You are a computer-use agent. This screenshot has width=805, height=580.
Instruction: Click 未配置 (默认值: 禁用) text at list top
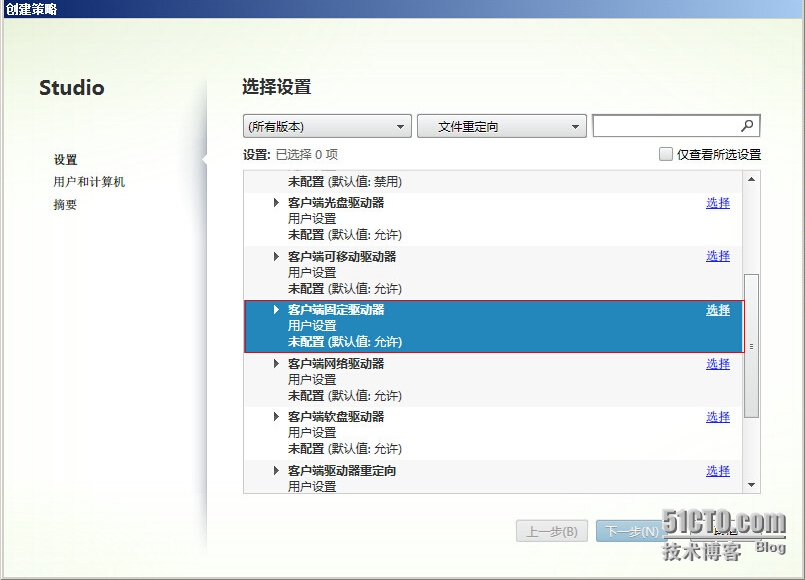344,182
